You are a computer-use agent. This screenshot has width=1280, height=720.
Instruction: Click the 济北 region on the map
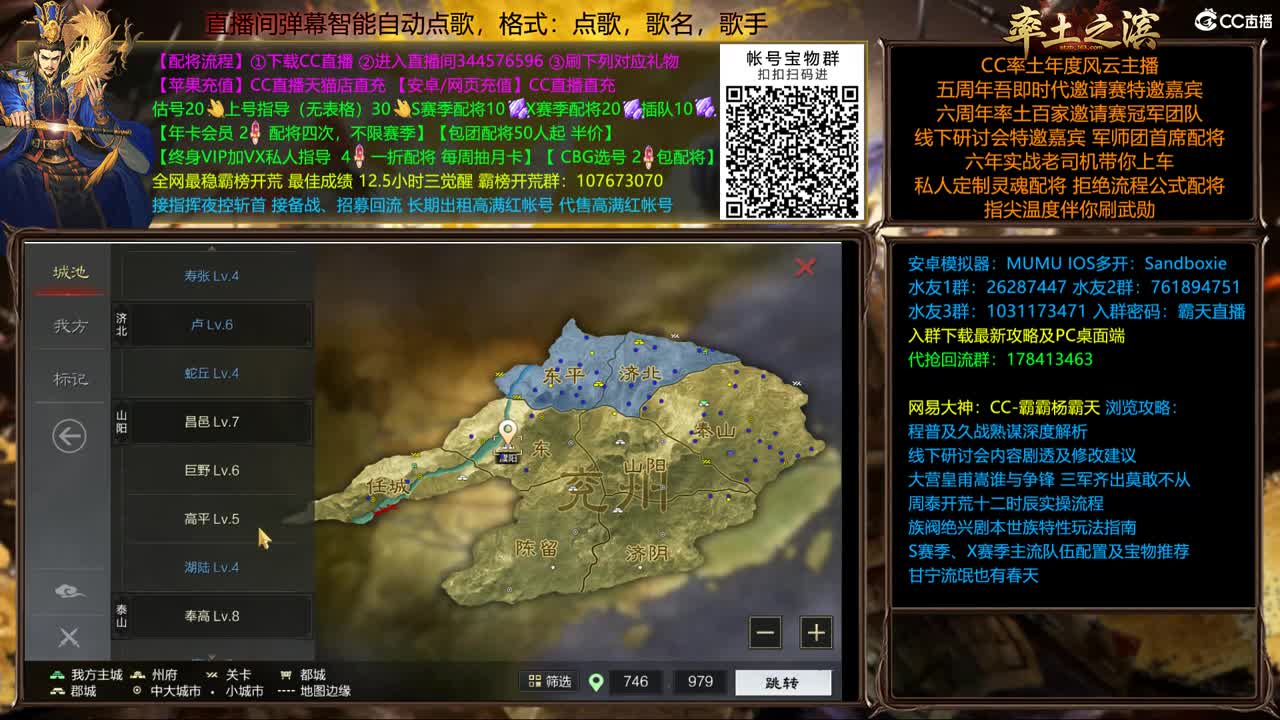pyautogui.click(x=641, y=375)
